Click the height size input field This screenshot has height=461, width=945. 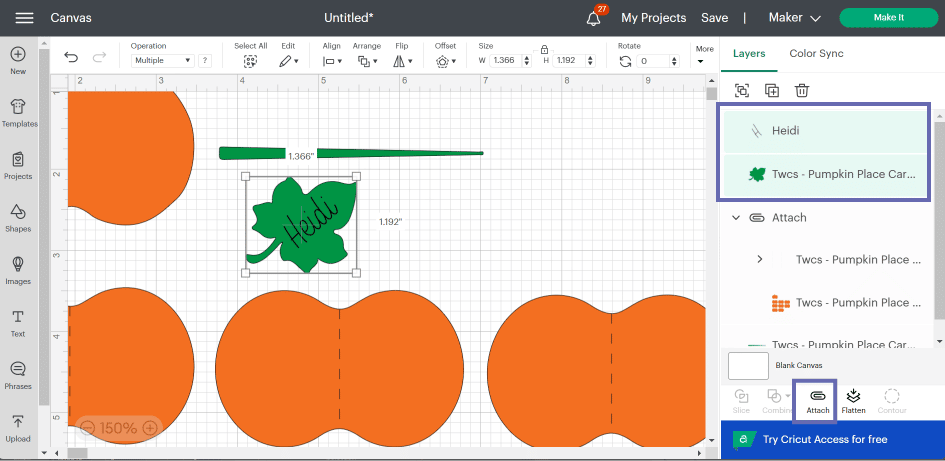click(569, 60)
